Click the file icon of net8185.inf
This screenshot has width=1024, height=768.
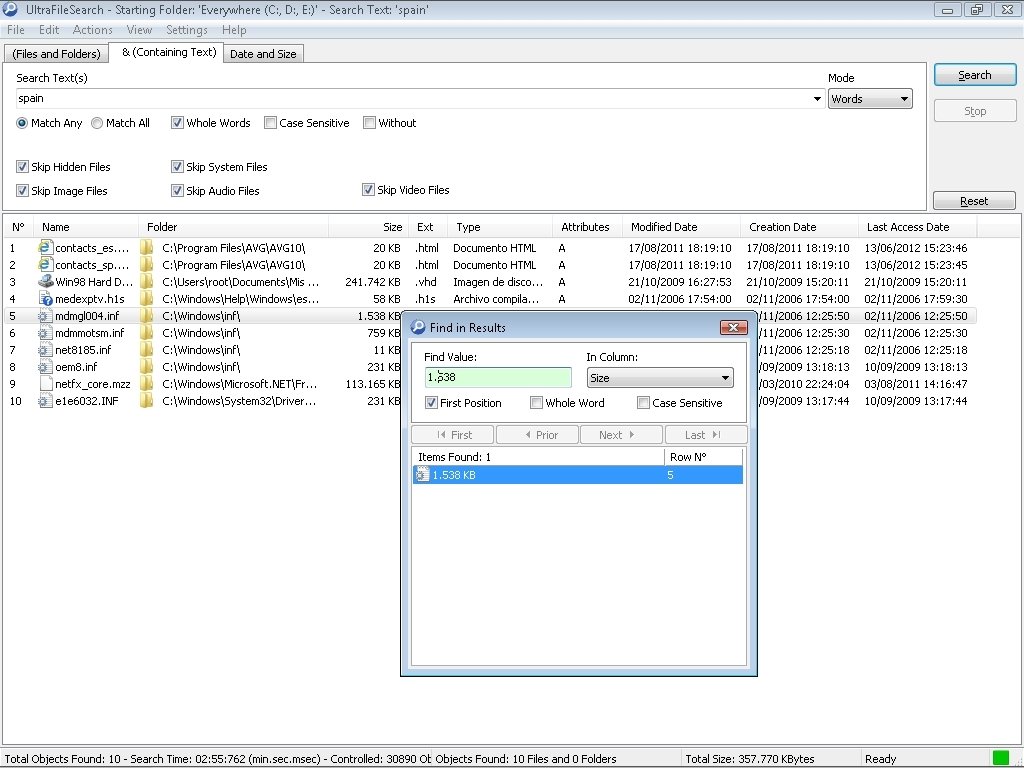click(45, 349)
